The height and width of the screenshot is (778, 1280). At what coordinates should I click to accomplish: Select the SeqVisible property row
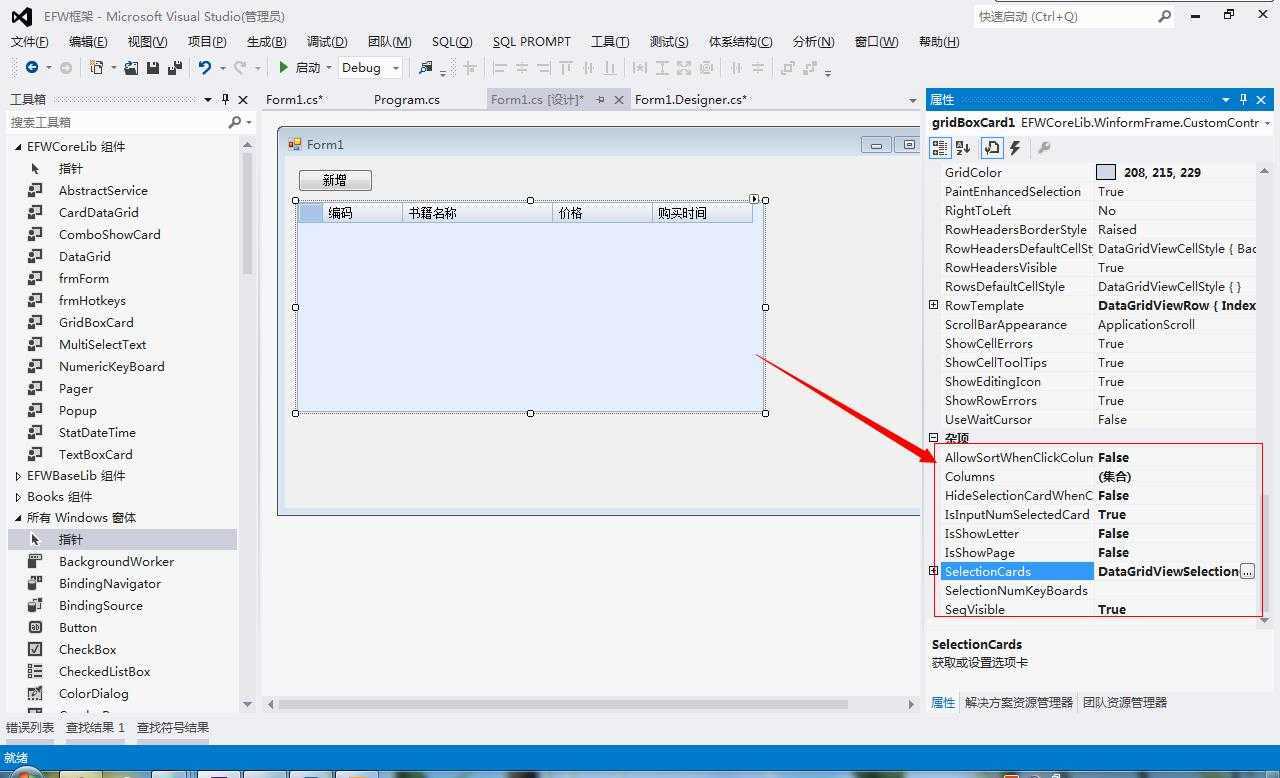coord(1098,609)
